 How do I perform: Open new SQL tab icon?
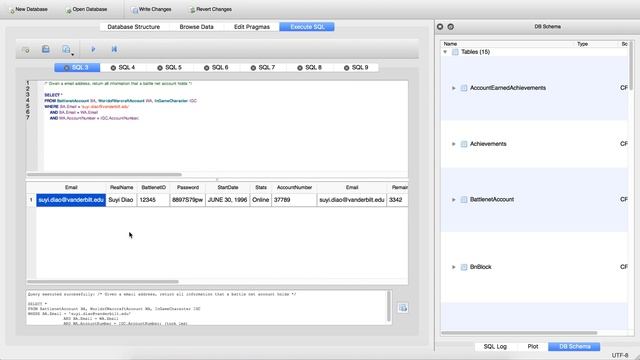(x=26, y=49)
